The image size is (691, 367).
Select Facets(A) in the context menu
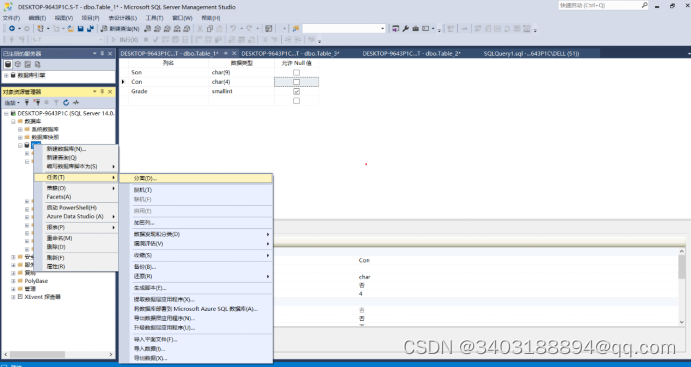pos(76,197)
